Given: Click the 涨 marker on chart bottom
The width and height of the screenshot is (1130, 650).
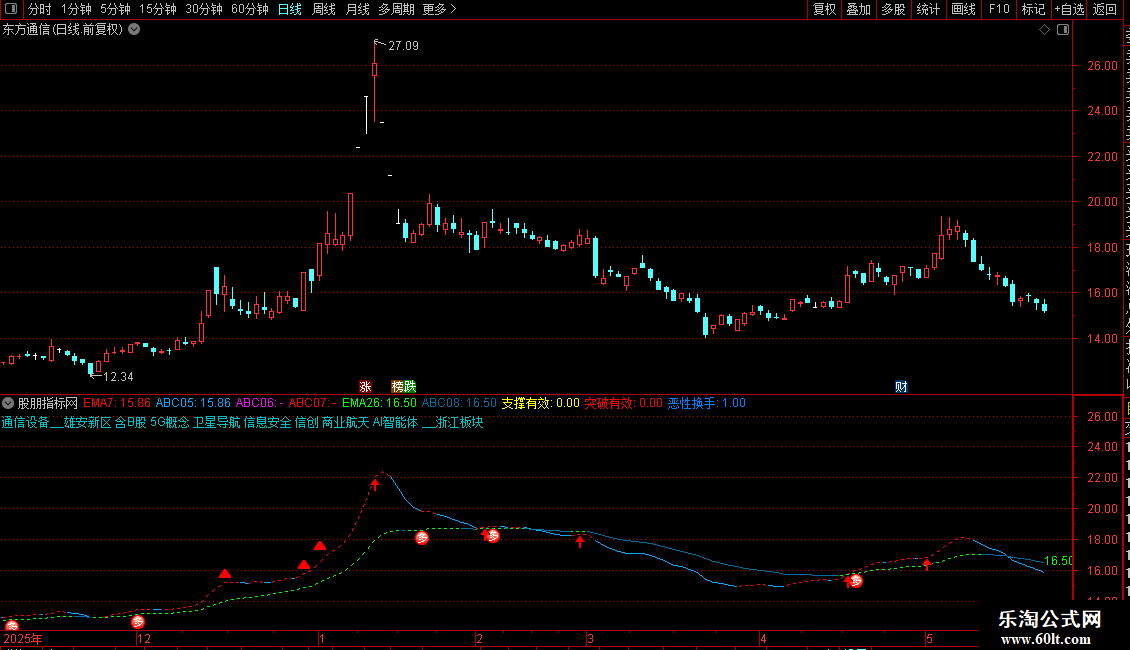Looking at the screenshot, I should click(x=365, y=386).
